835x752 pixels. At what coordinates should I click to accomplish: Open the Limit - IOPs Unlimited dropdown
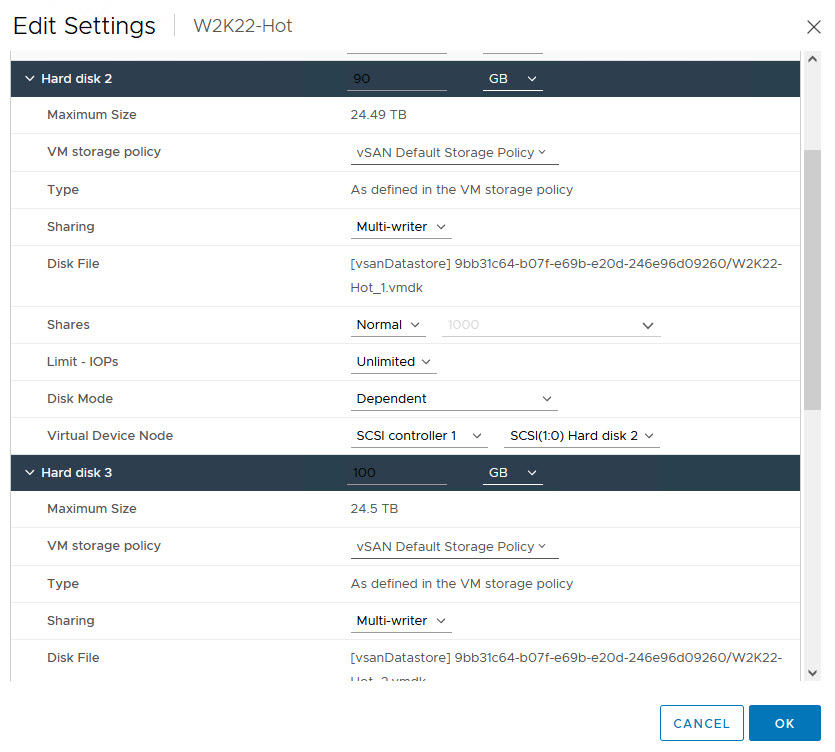point(393,362)
